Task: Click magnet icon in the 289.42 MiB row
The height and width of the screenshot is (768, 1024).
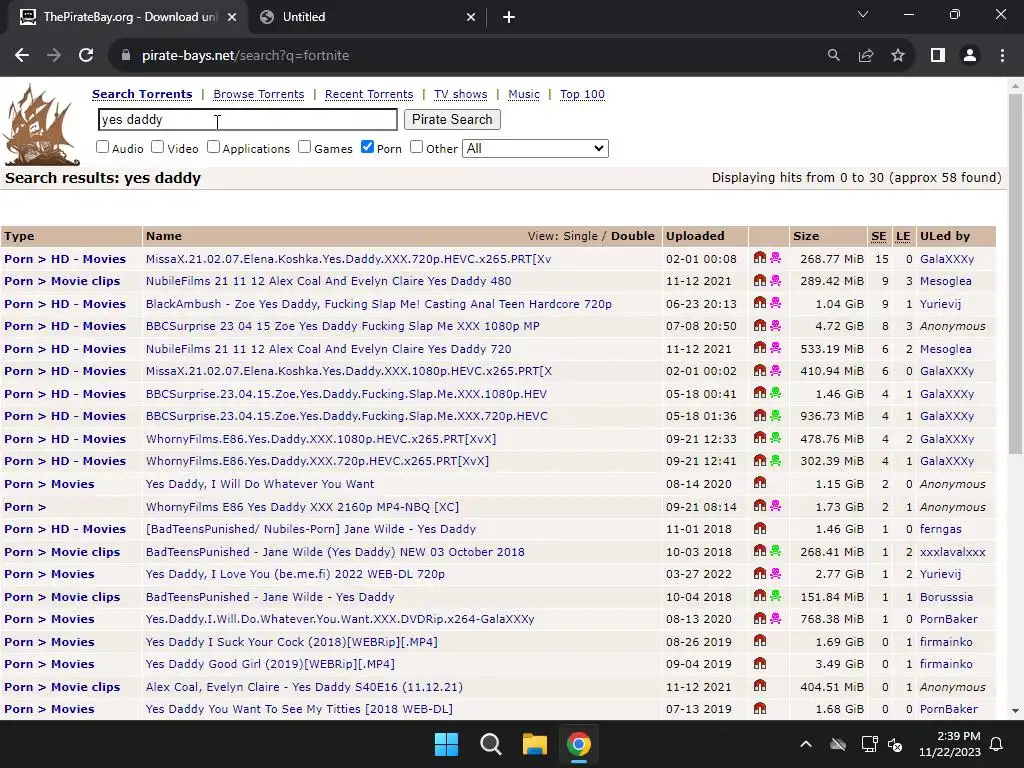Action: tap(760, 280)
